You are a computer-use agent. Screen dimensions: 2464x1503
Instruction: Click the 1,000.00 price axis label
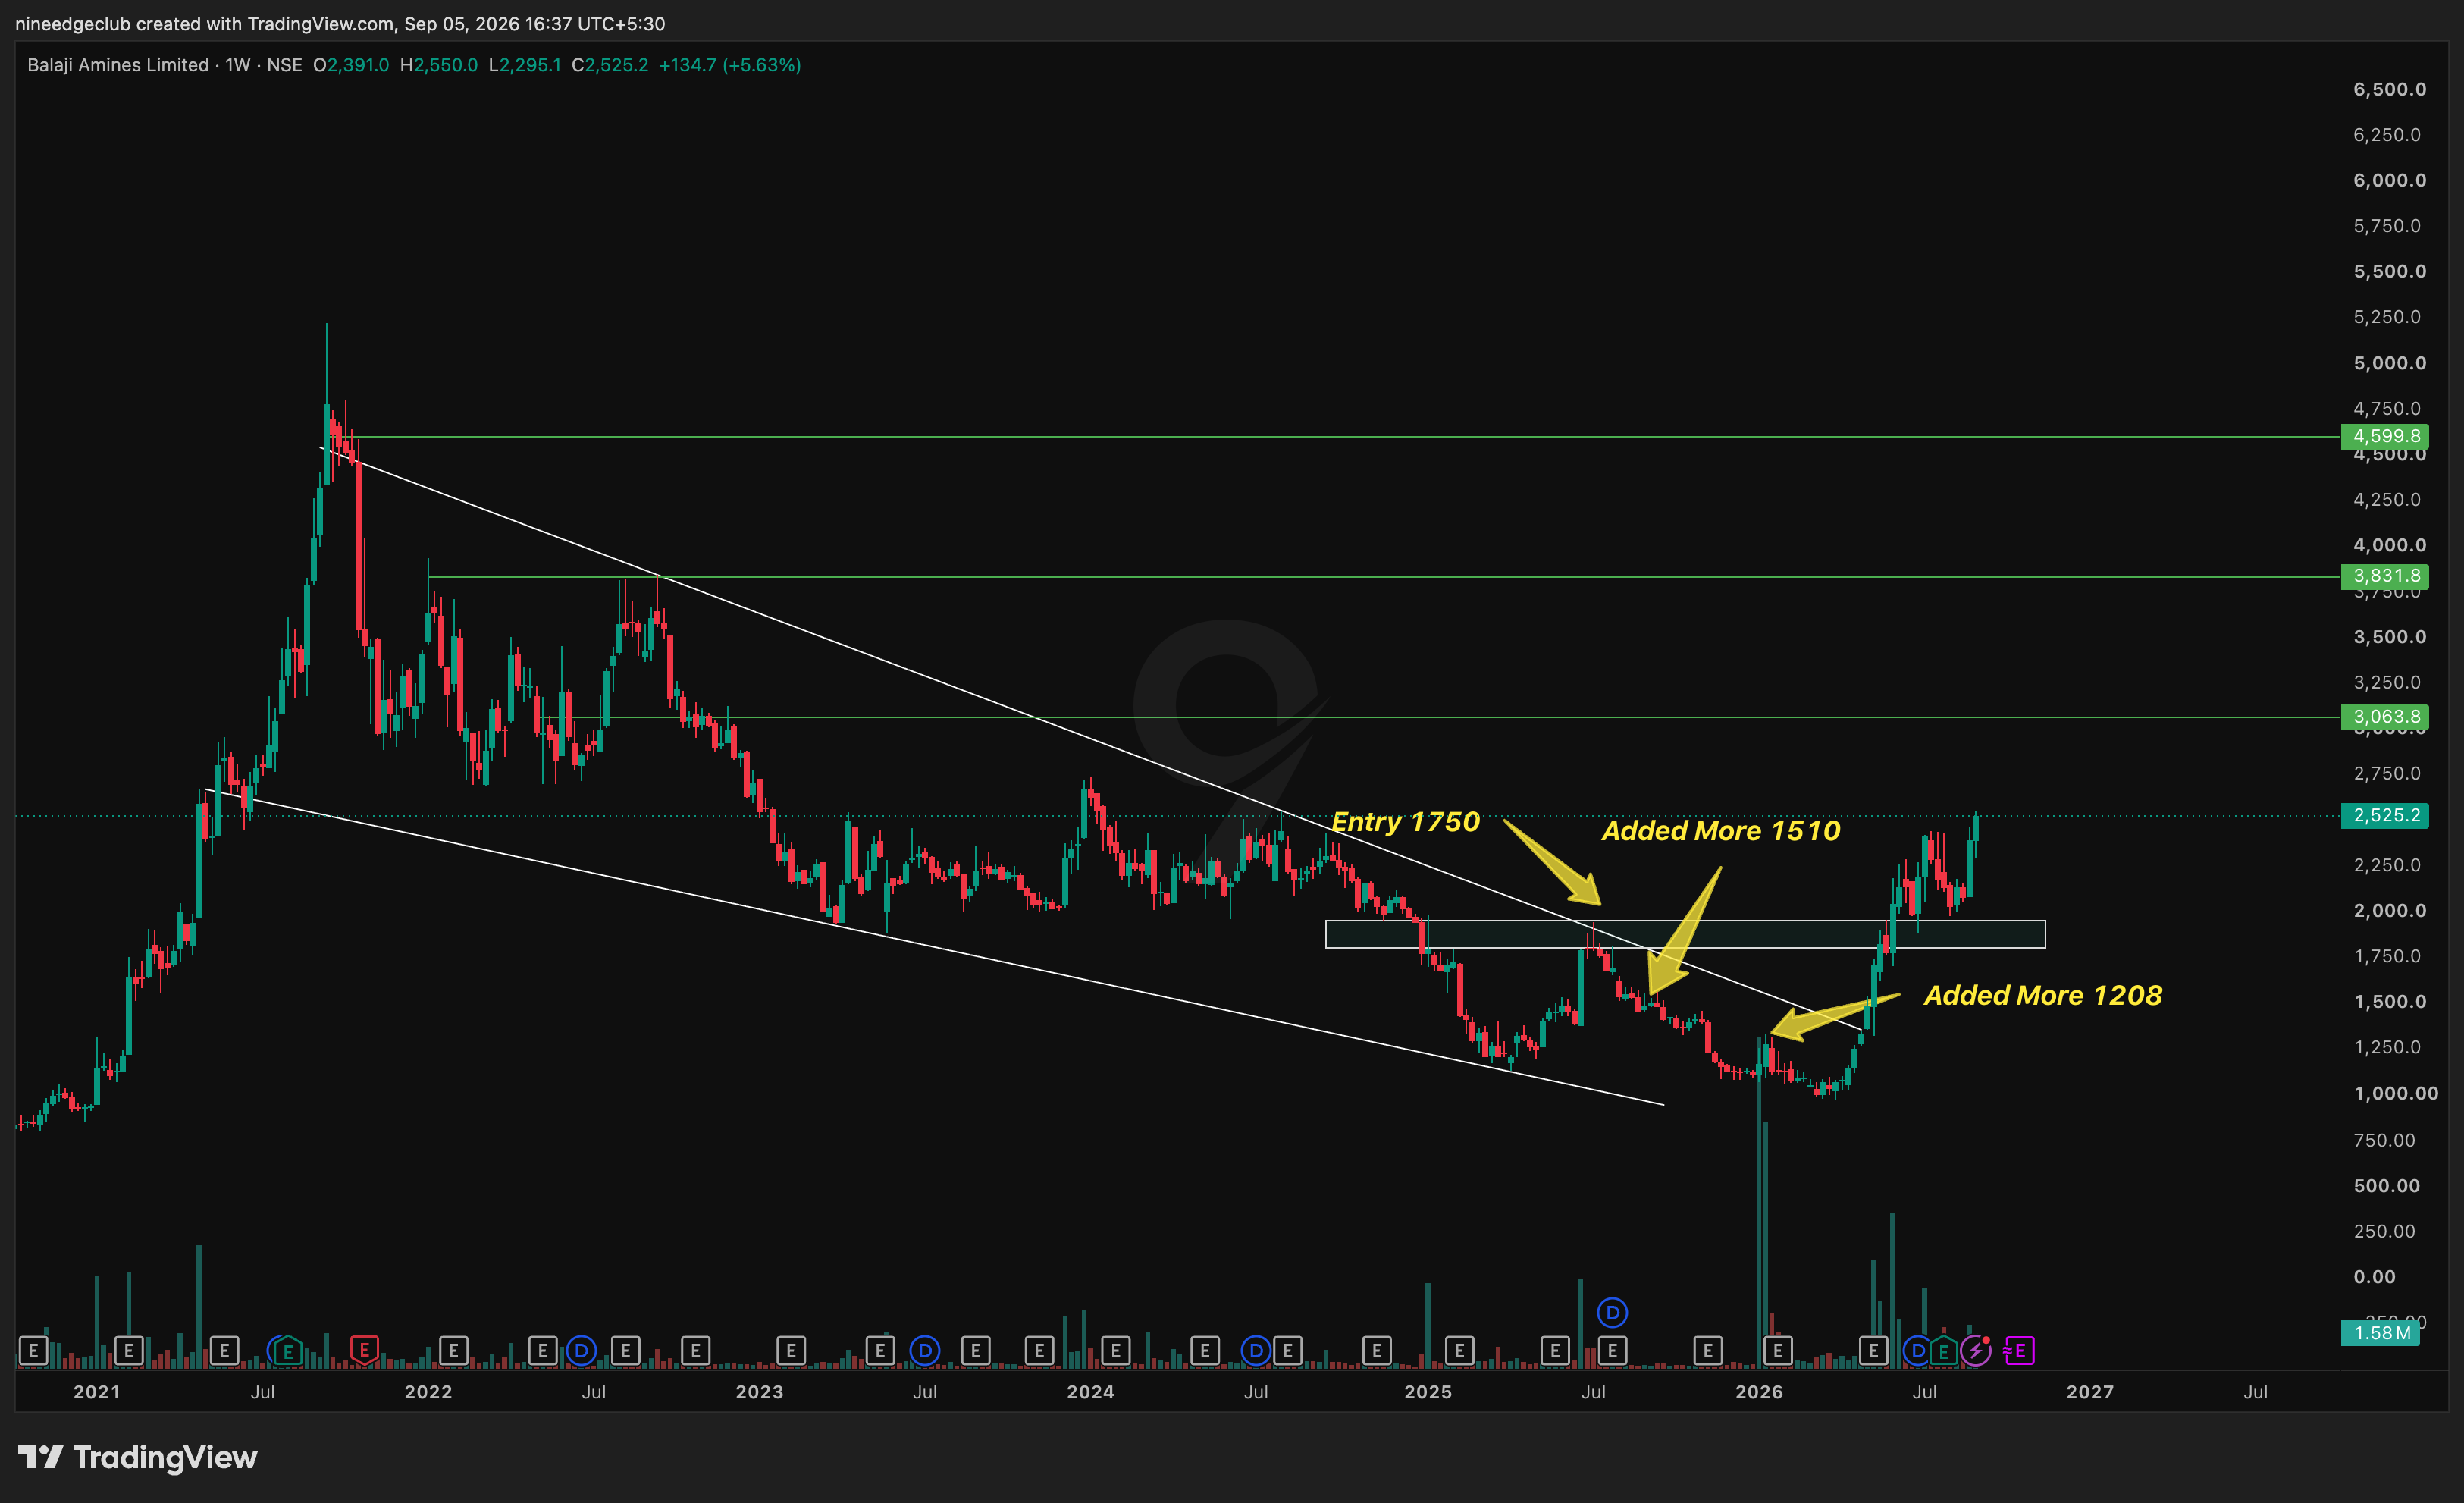click(x=2396, y=1093)
